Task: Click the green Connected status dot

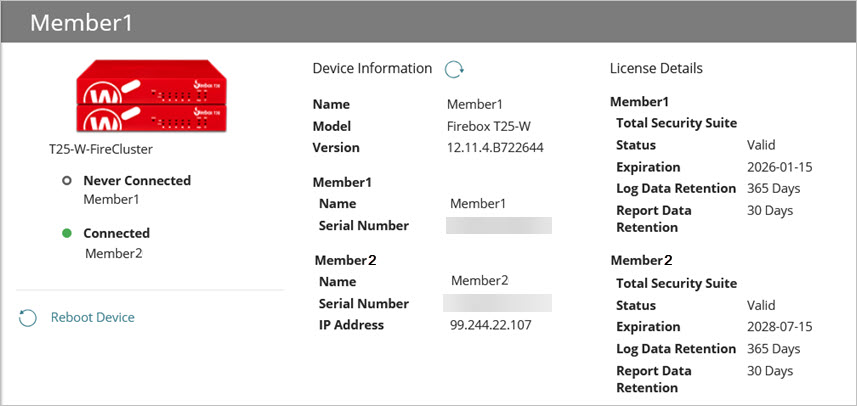Action: (x=66, y=233)
